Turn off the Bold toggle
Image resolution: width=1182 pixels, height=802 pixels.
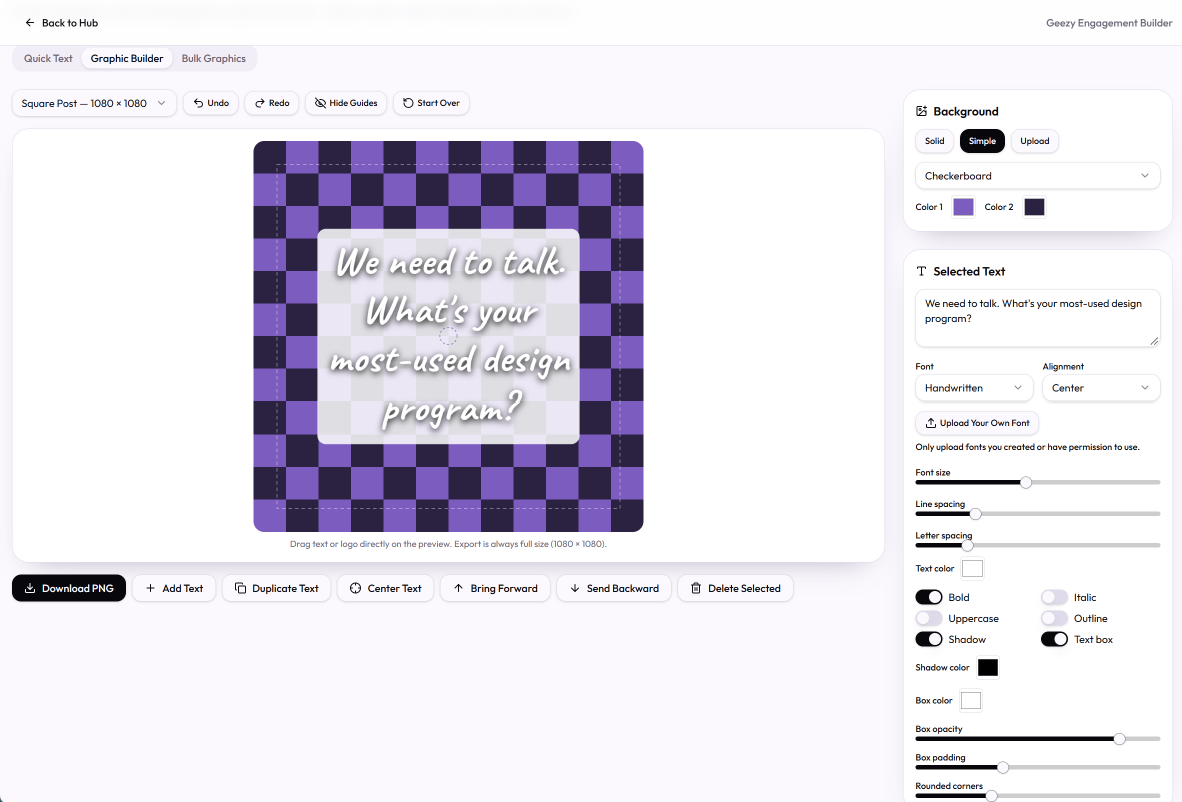pyautogui.click(x=929, y=597)
